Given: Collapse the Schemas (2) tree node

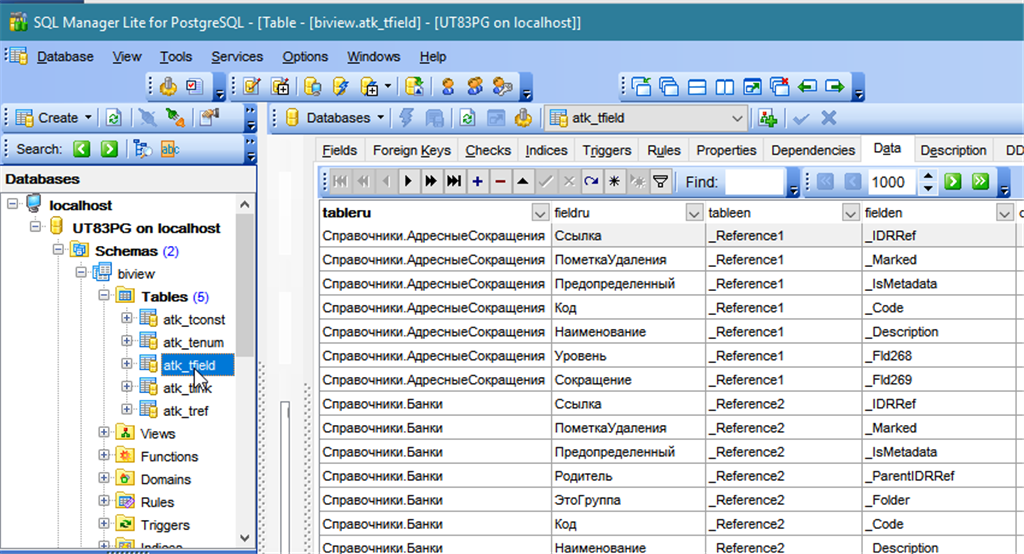Looking at the screenshot, I should (x=58, y=250).
